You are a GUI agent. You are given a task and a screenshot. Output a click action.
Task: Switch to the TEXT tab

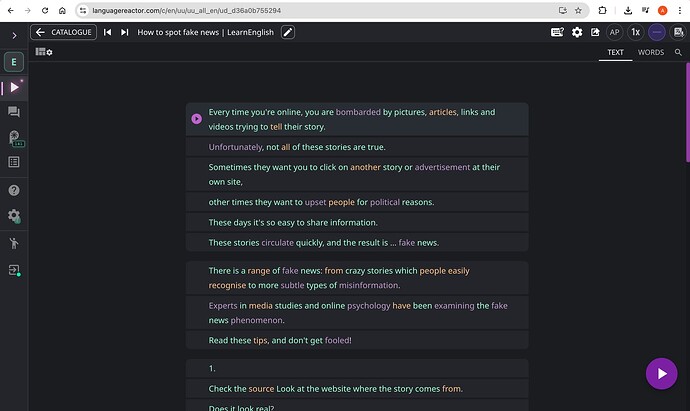(x=615, y=52)
